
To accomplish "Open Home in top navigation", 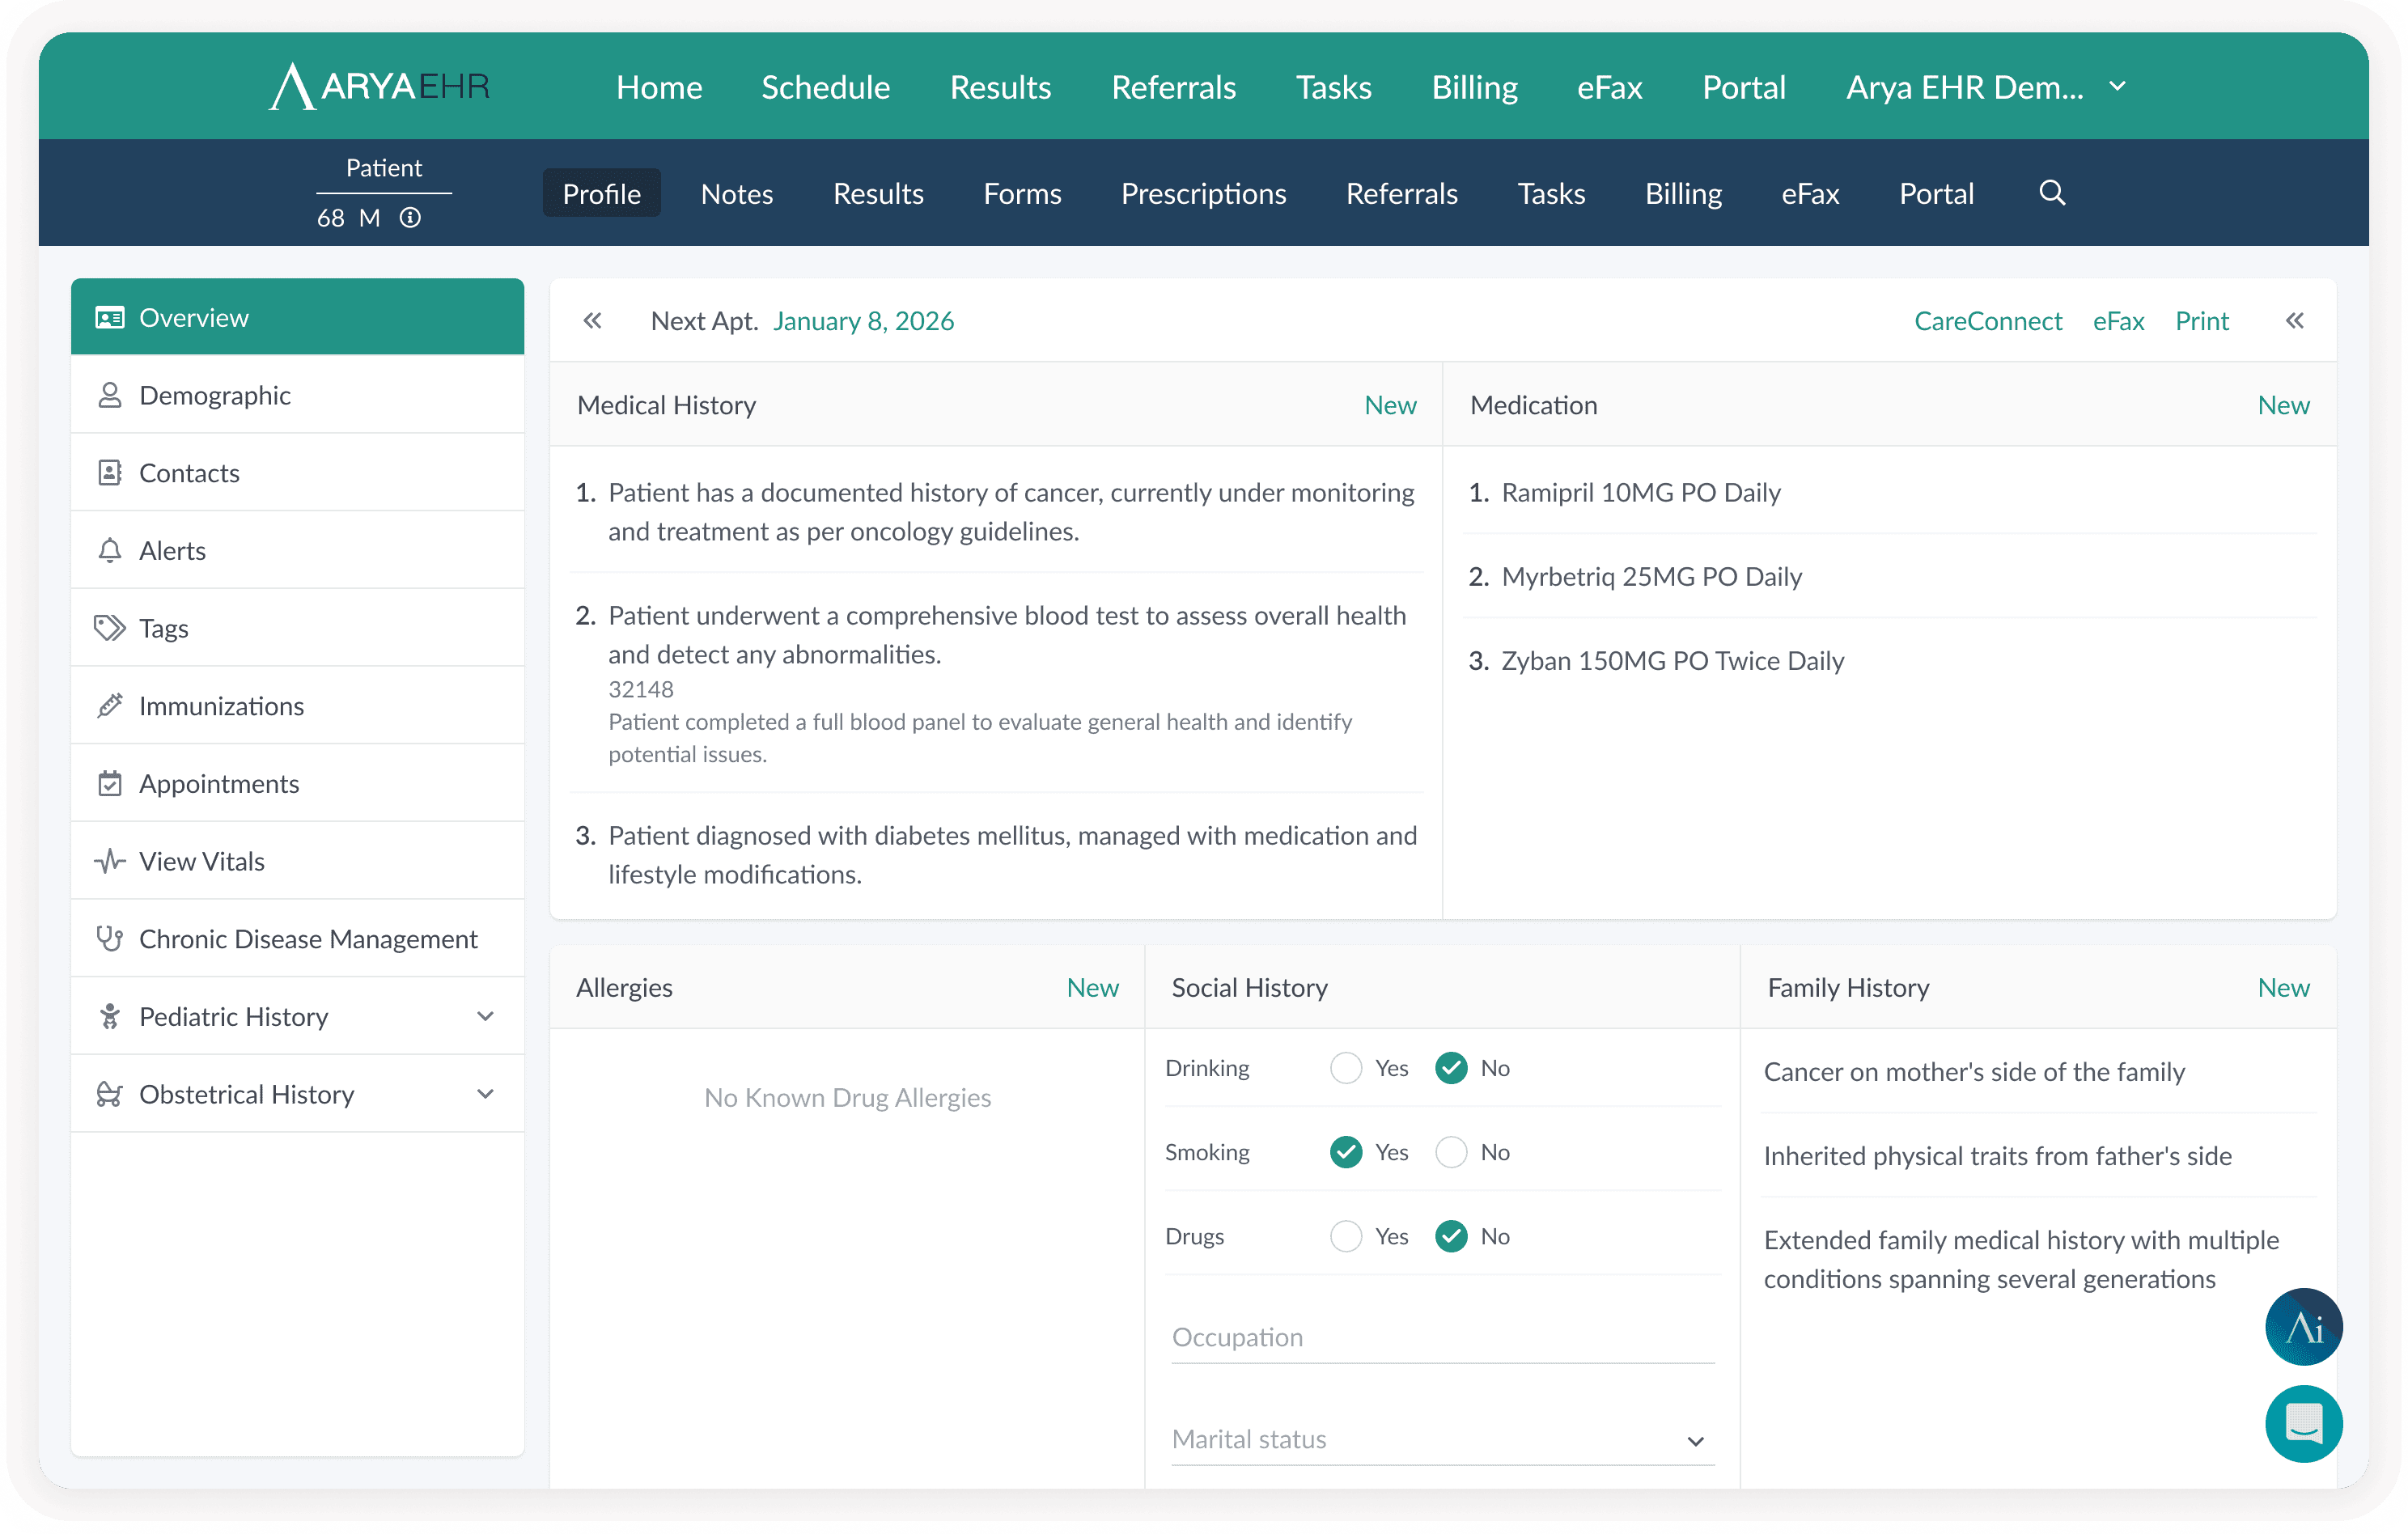I will [659, 87].
